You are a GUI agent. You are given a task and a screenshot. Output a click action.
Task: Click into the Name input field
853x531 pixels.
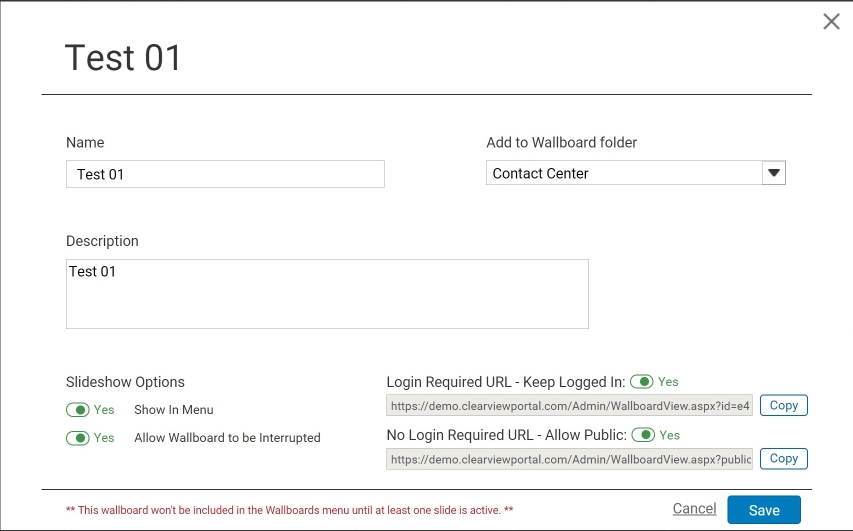point(225,174)
